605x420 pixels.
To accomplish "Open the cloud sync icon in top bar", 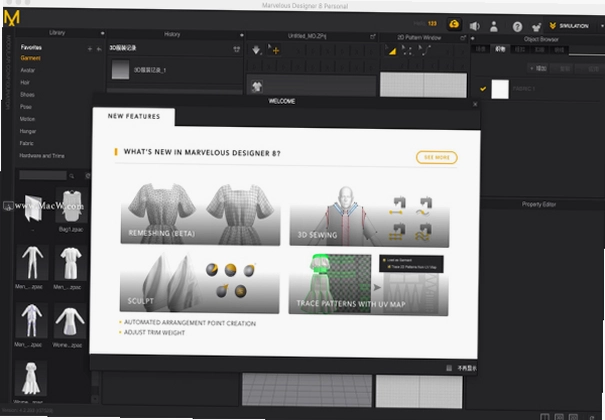I will point(454,24).
